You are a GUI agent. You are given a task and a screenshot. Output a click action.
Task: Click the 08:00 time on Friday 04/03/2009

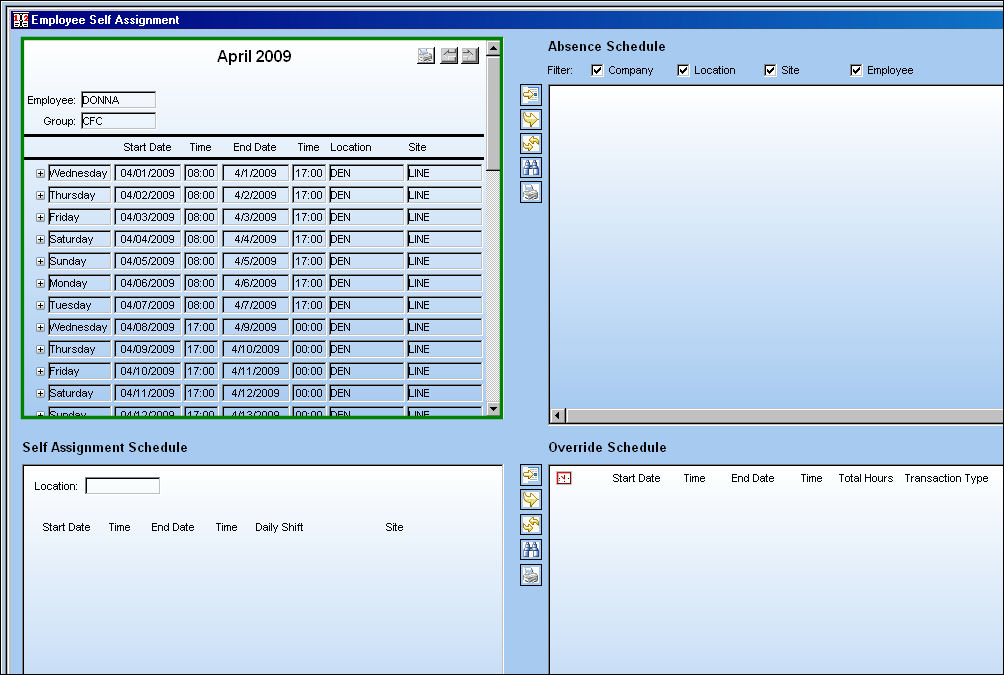[201, 217]
